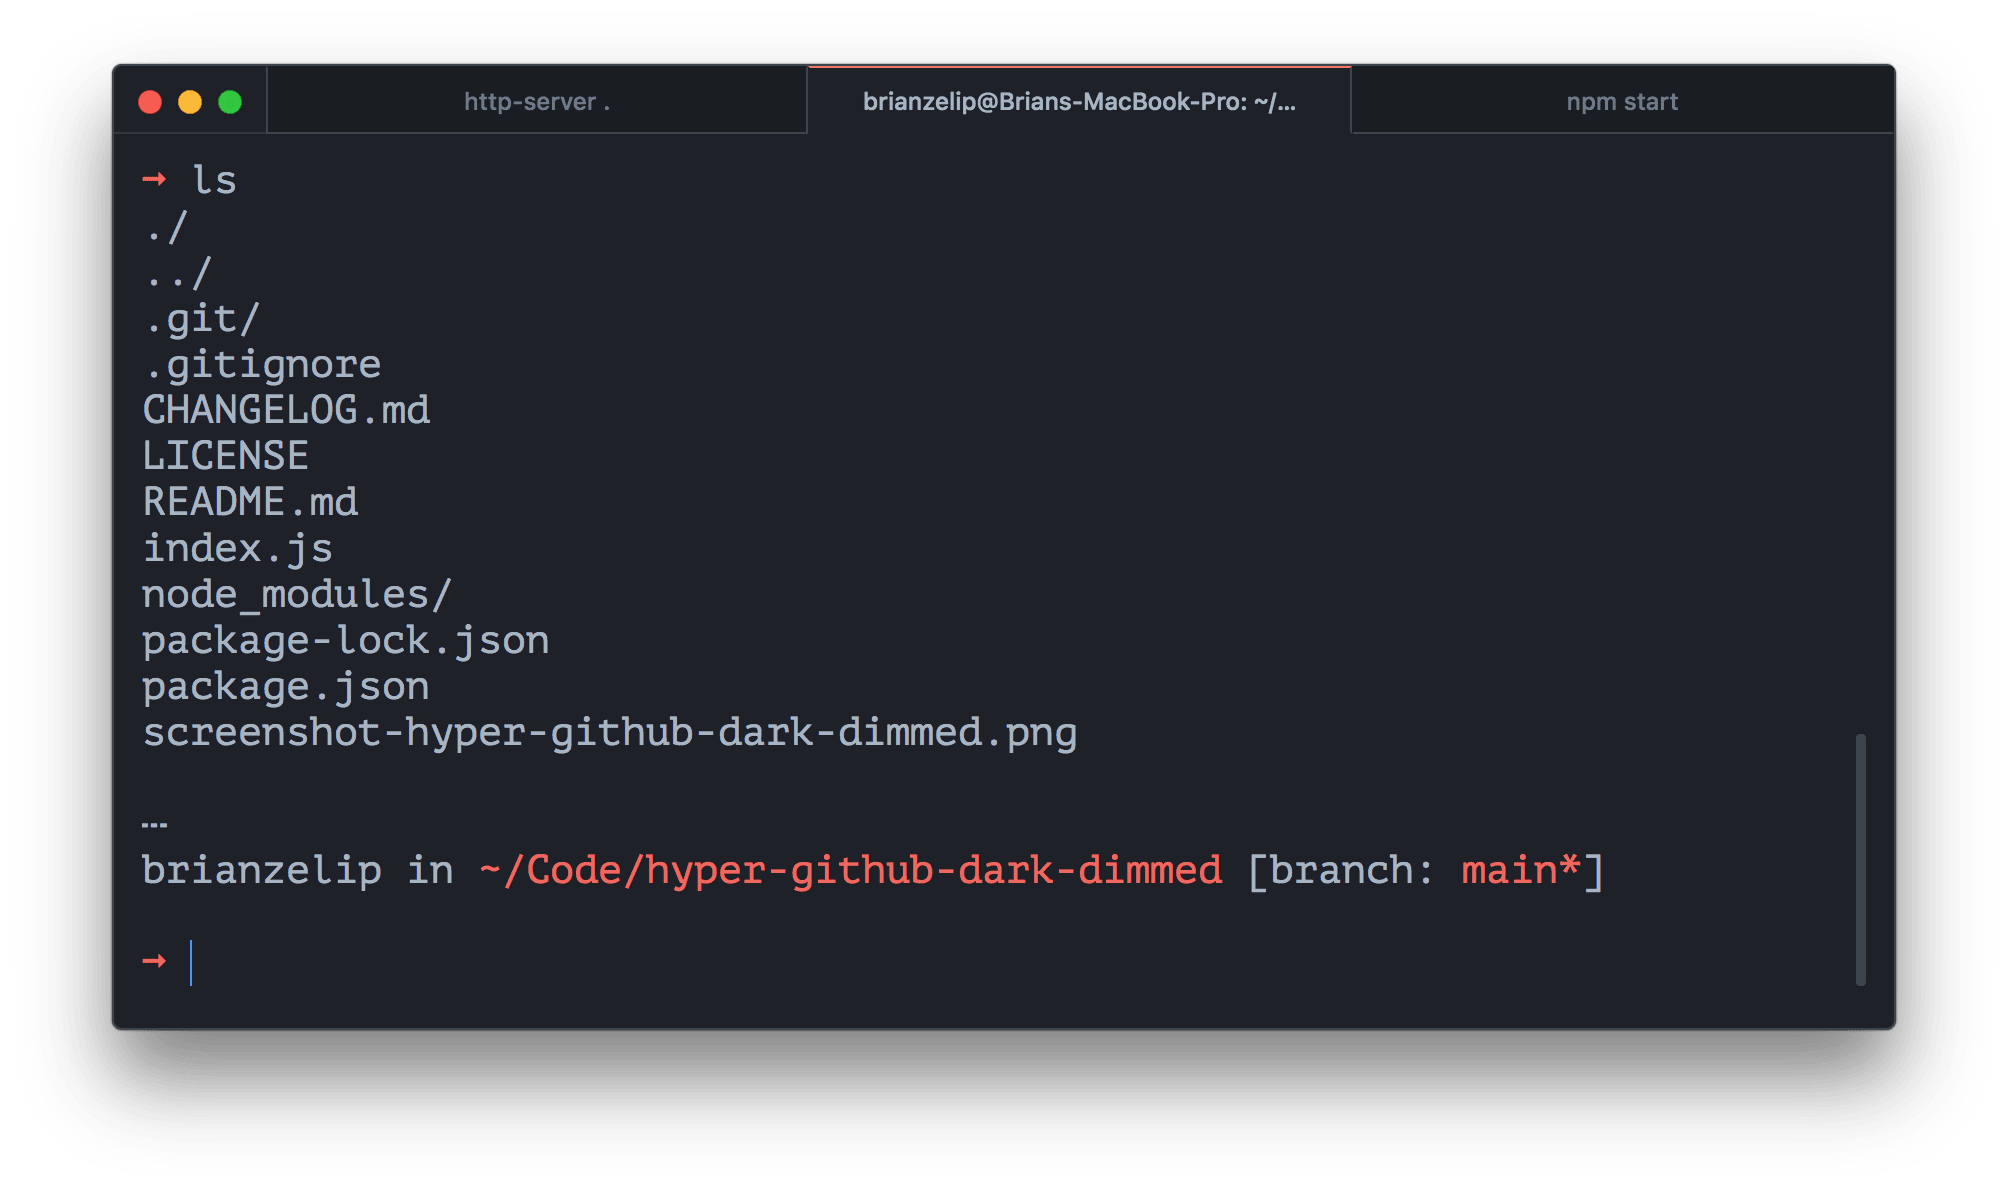Click the 'package.json' file name
The height and width of the screenshot is (1190, 2008).
(286, 687)
